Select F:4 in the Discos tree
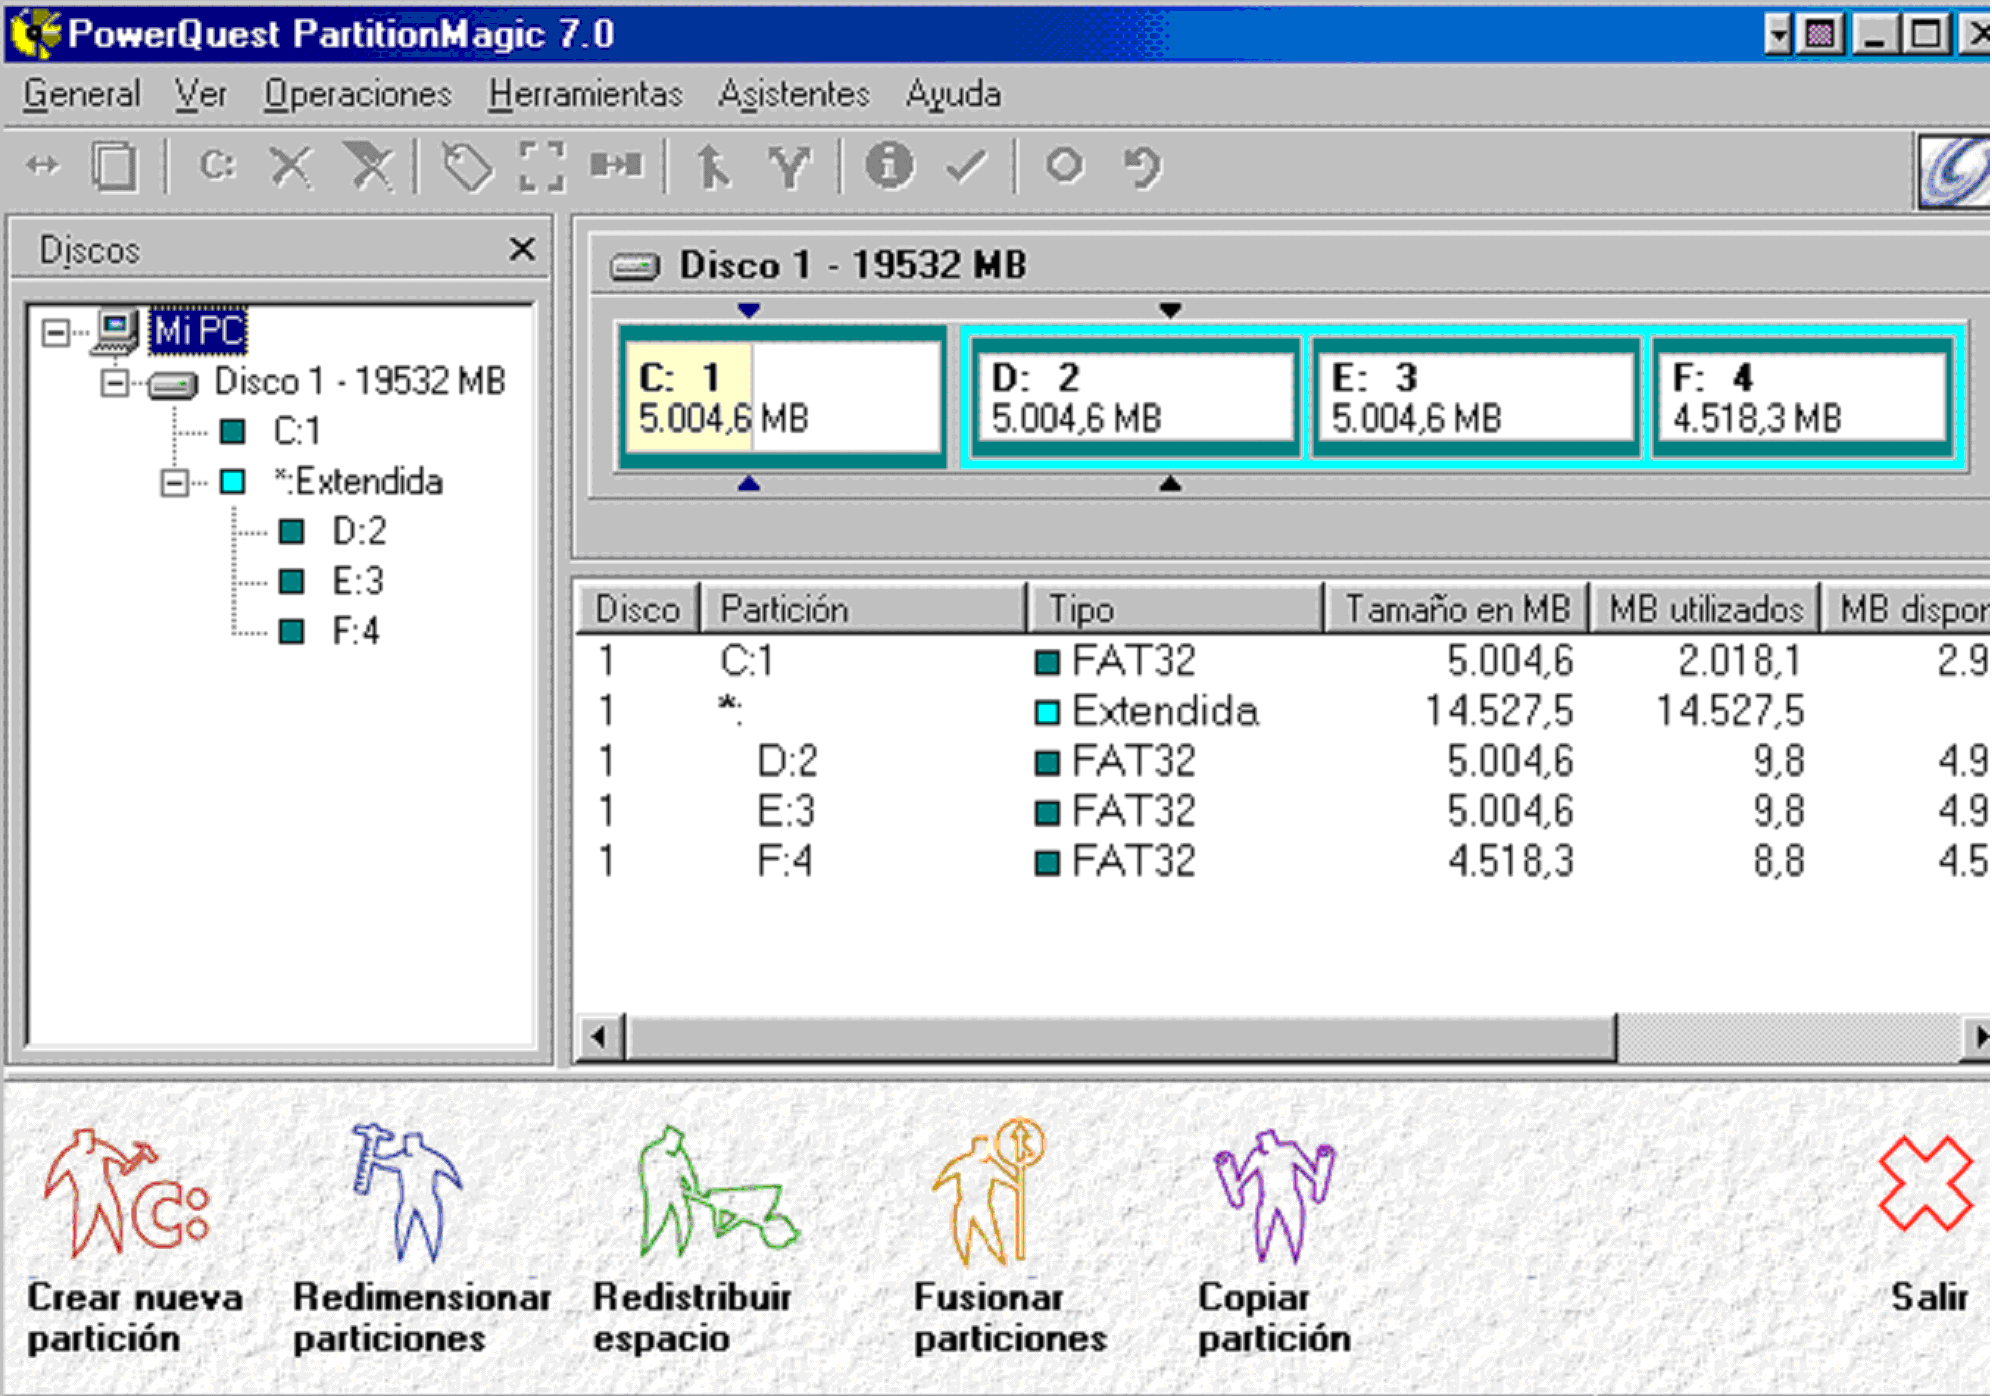This screenshot has width=1992, height=1396. (355, 632)
